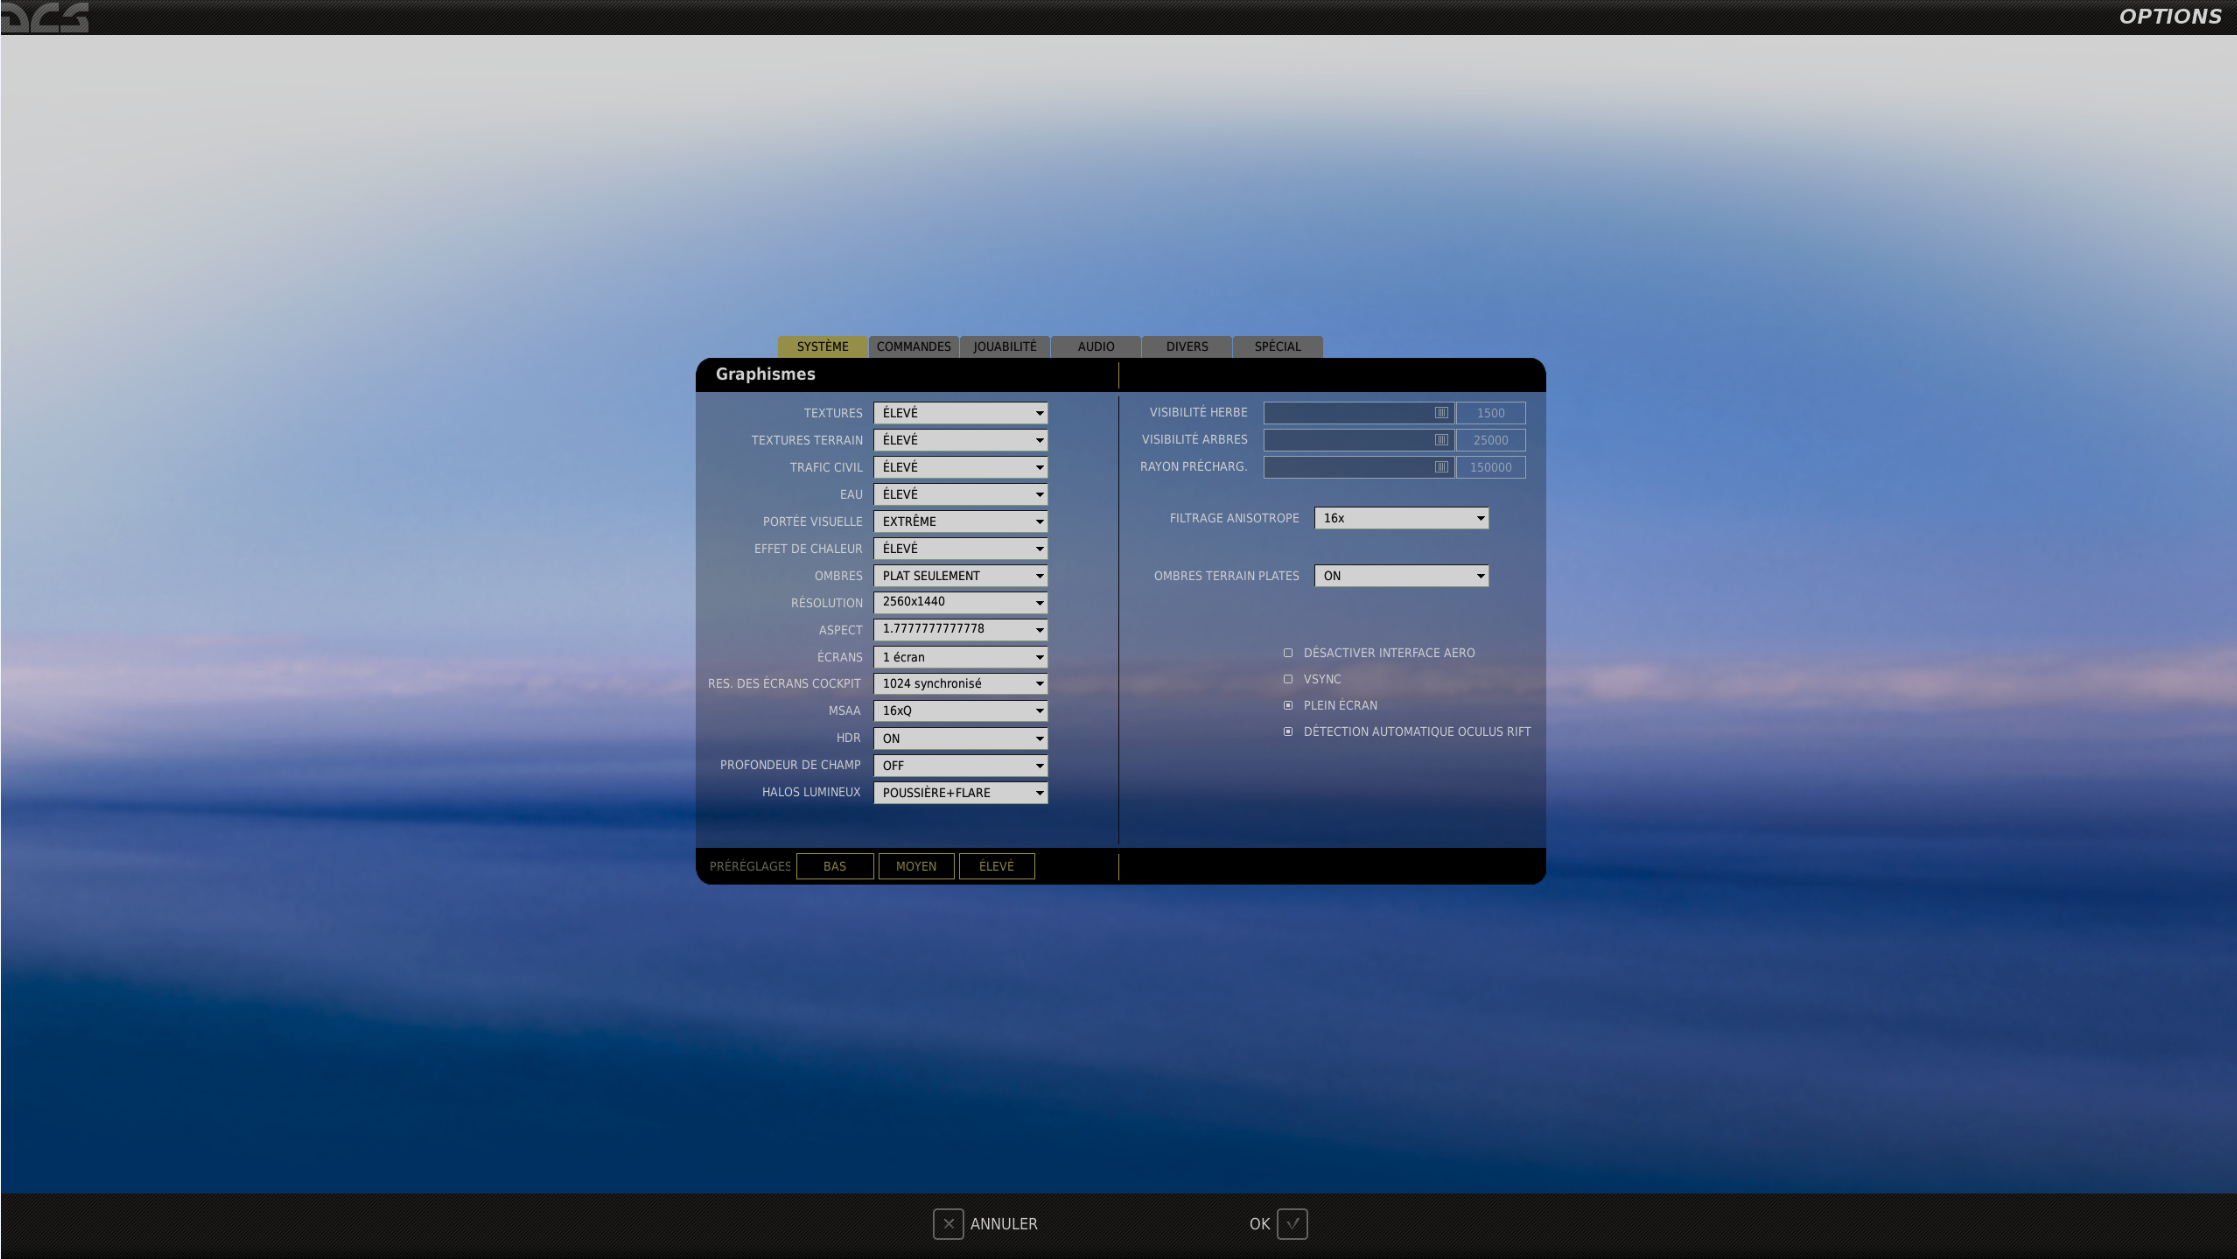Open the JOUABILITÉ tab
Image resolution: width=2237 pixels, height=1259 pixels.
click(1004, 346)
